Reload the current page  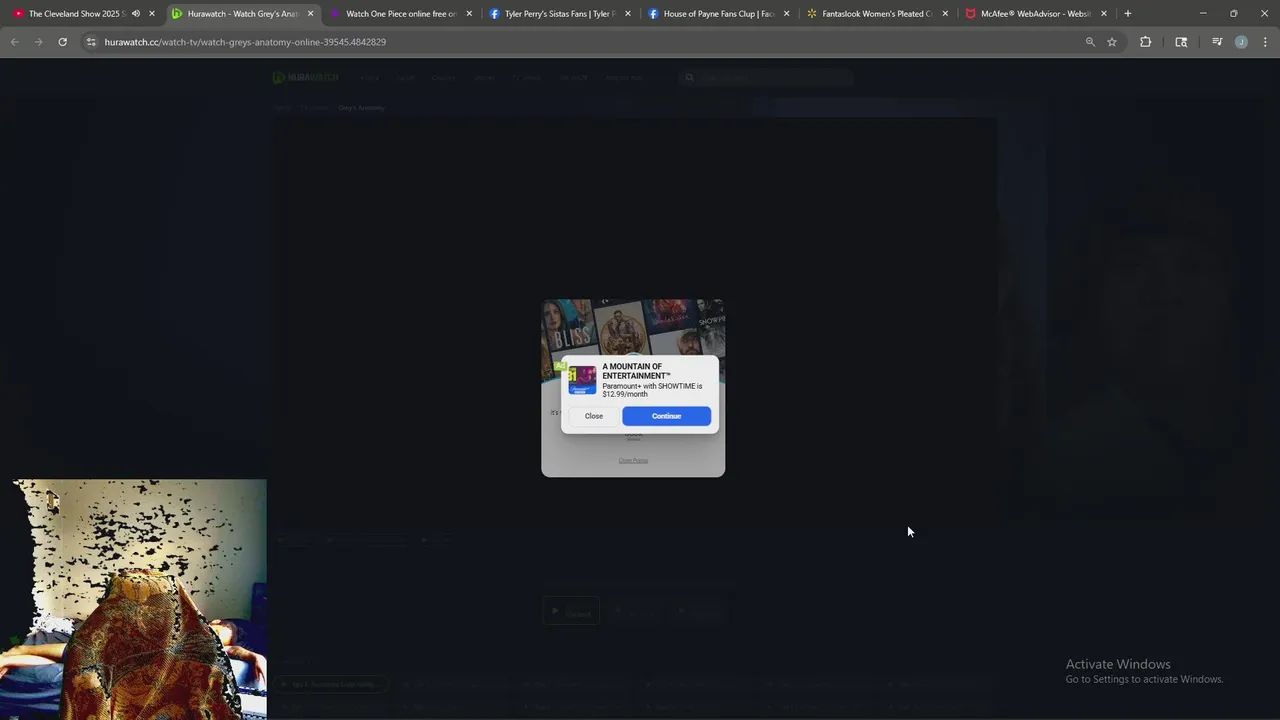pos(62,42)
